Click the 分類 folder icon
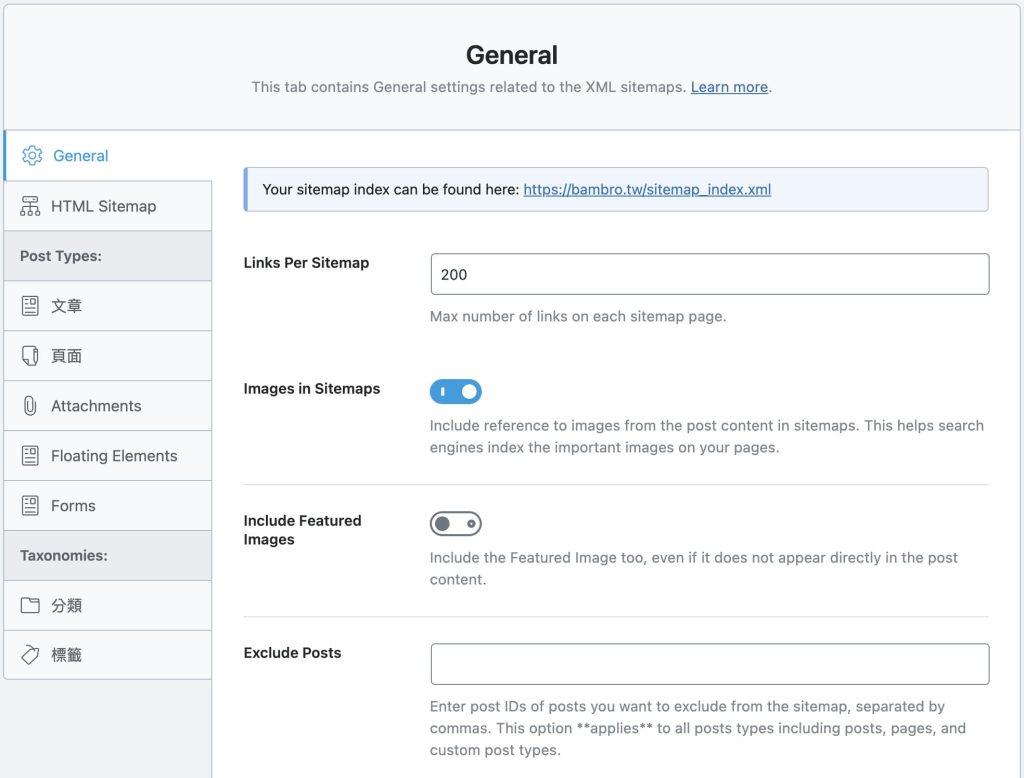This screenshot has height=778, width=1024. coord(30,606)
